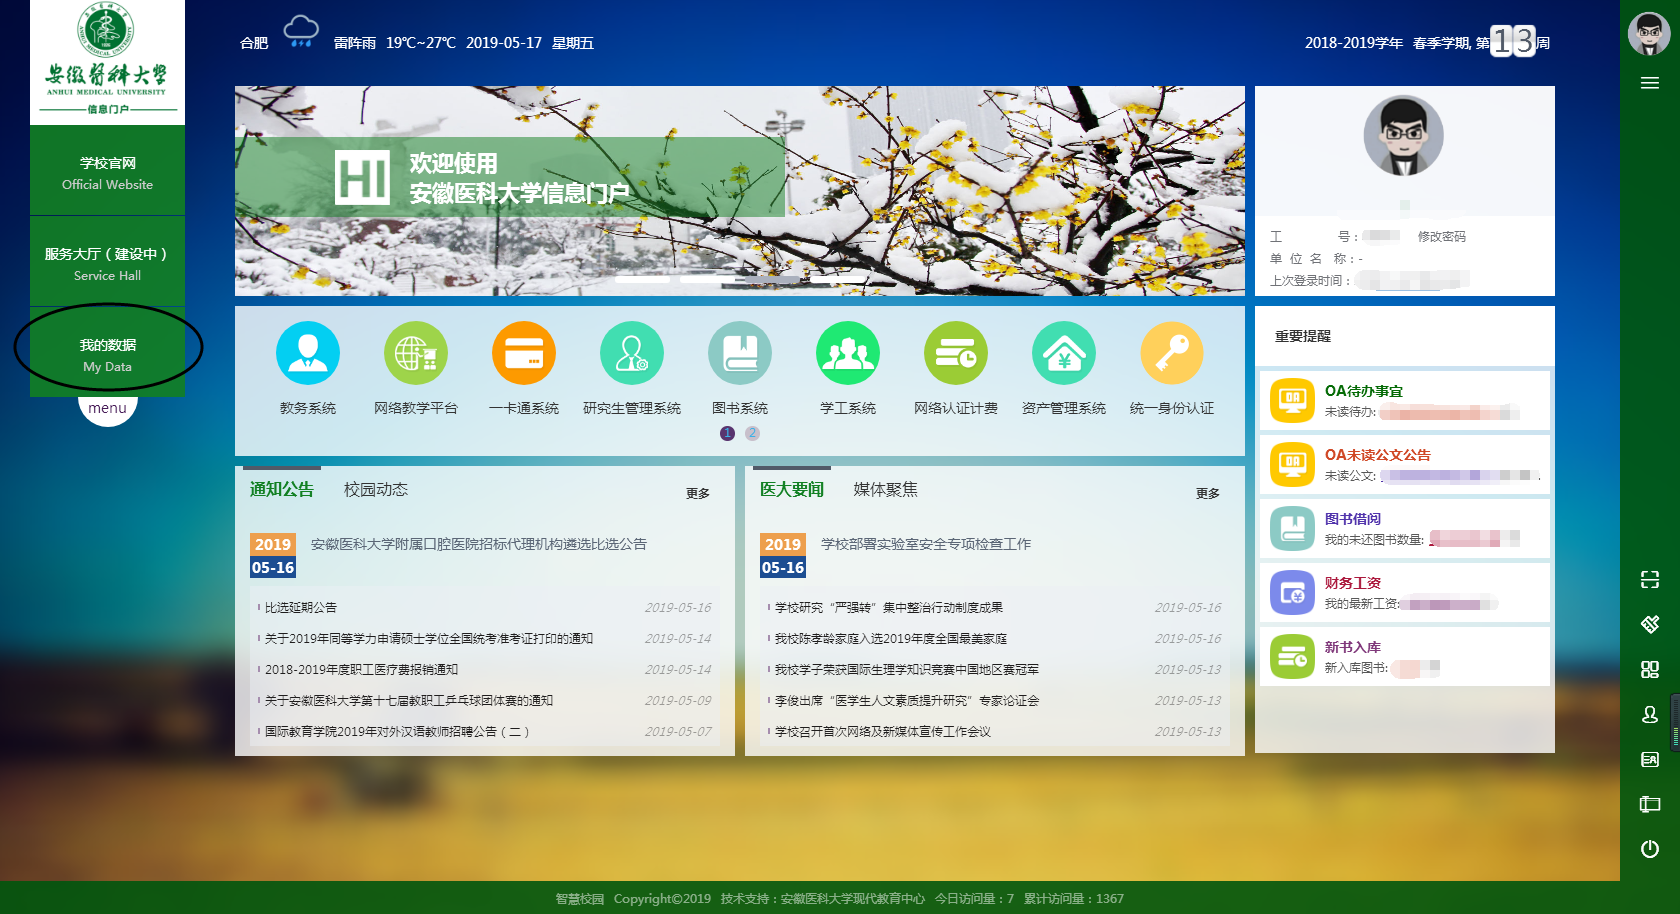This screenshot has width=1680, height=914.
Task: Launch the 学工系统 icon
Action: pos(848,354)
